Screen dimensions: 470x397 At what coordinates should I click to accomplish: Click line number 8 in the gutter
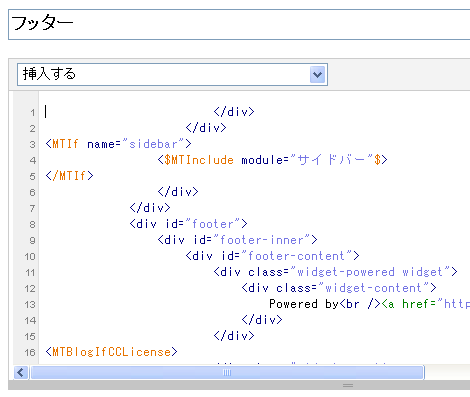(x=32, y=224)
